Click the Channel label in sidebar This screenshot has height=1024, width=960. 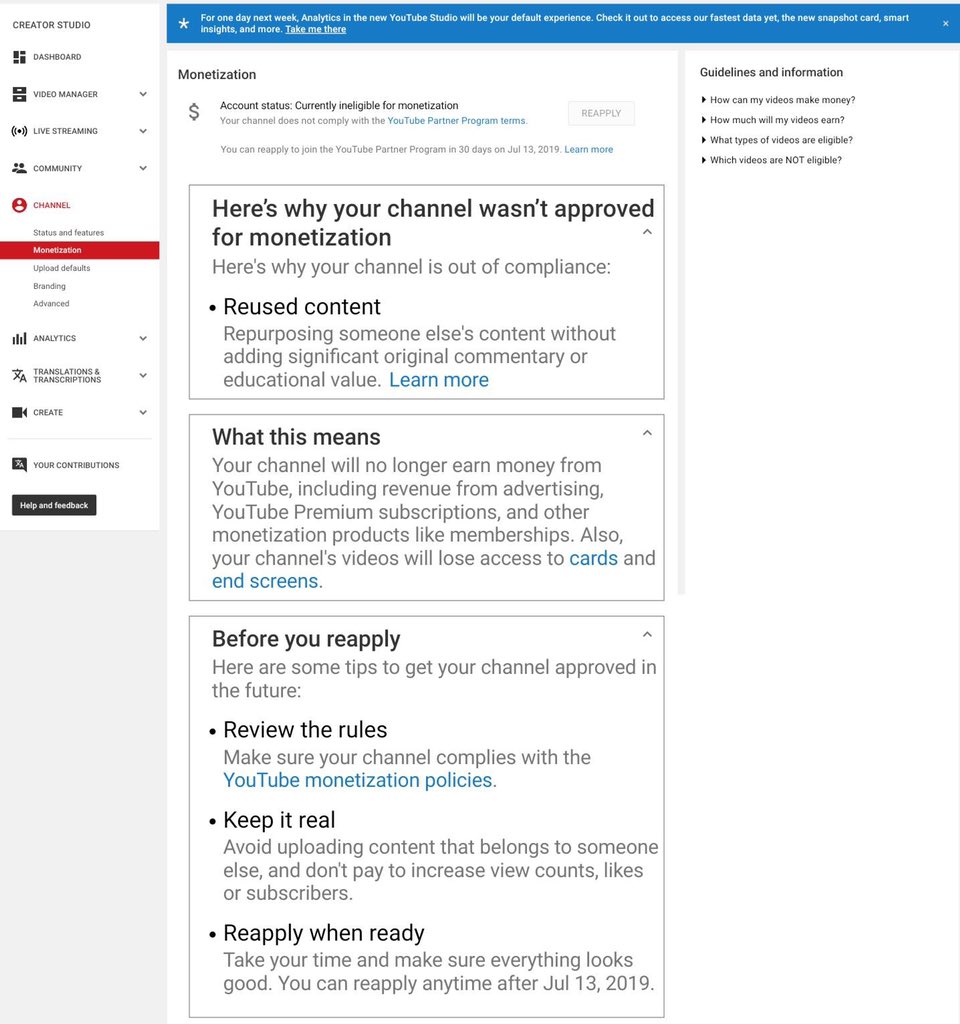pyautogui.click(x=52, y=205)
